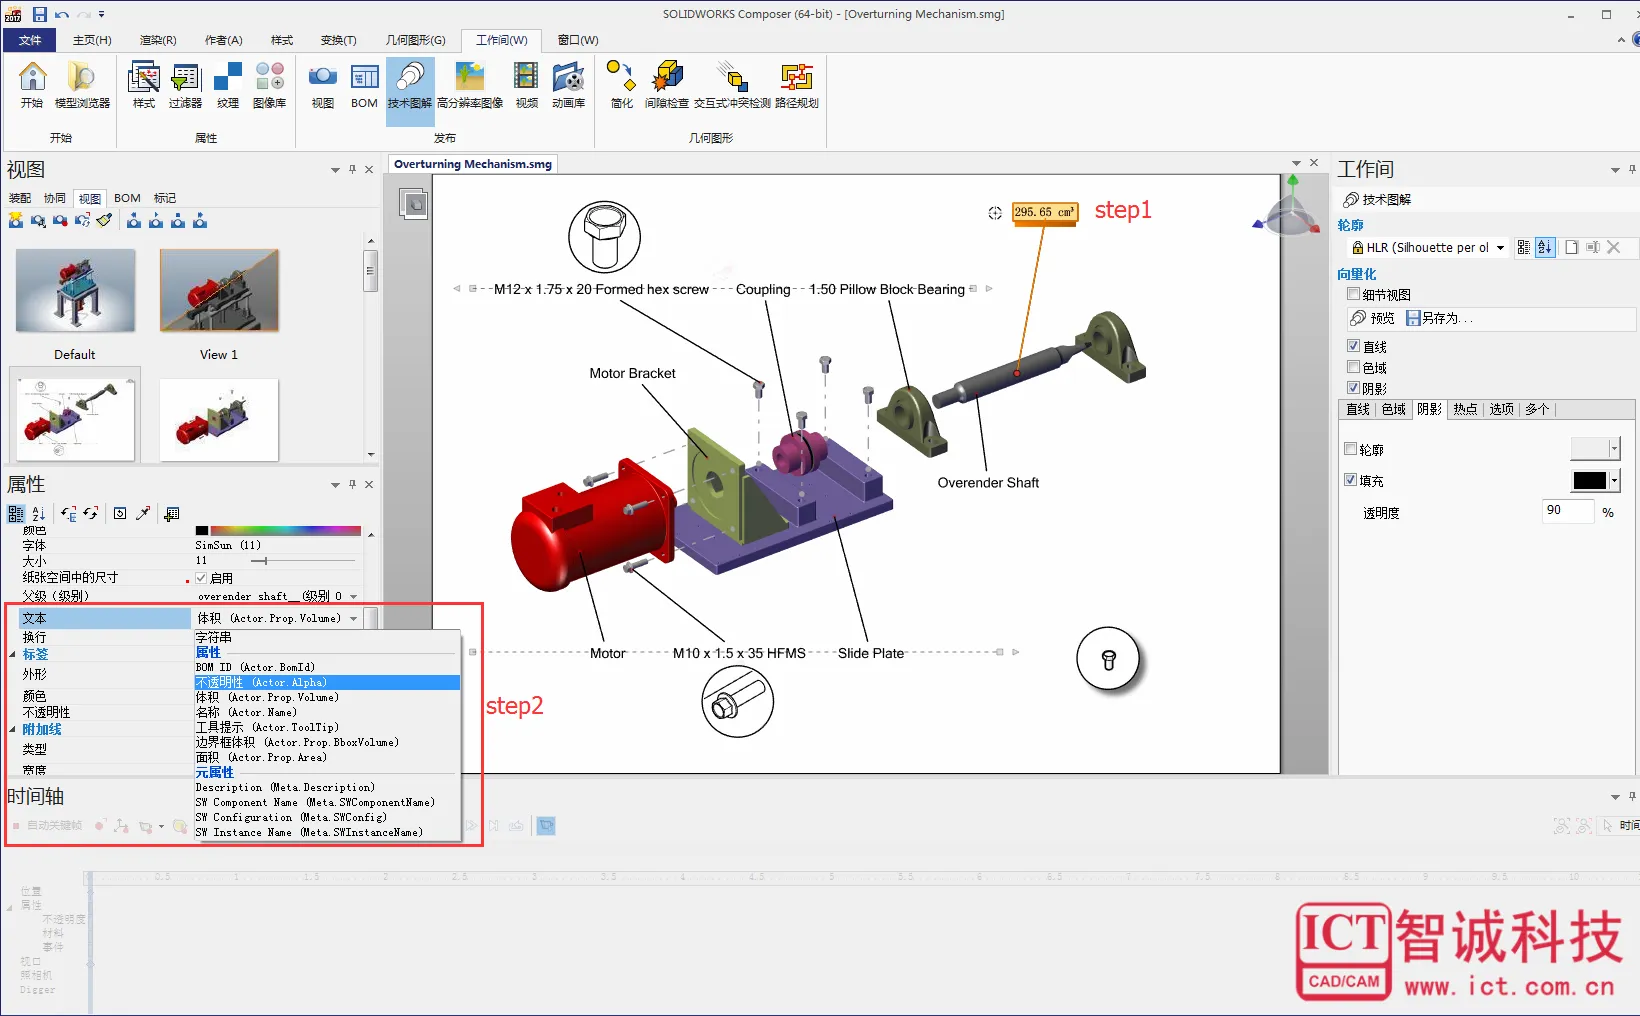Screen dimensions: 1640x1016
Task: Uncheck the 直线 checkbox
Action: pos(1353,346)
